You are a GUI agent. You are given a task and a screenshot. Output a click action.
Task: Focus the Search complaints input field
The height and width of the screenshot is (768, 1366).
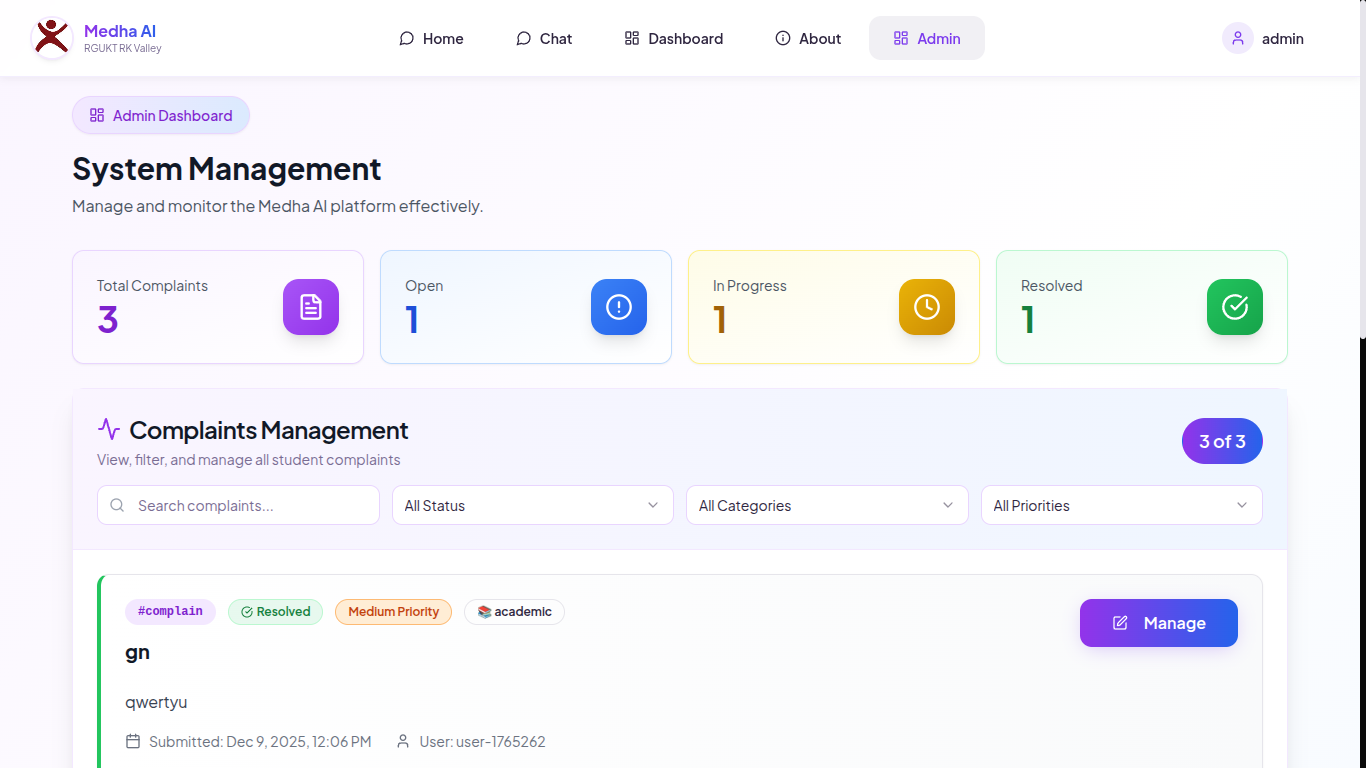(x=238, y=505)
